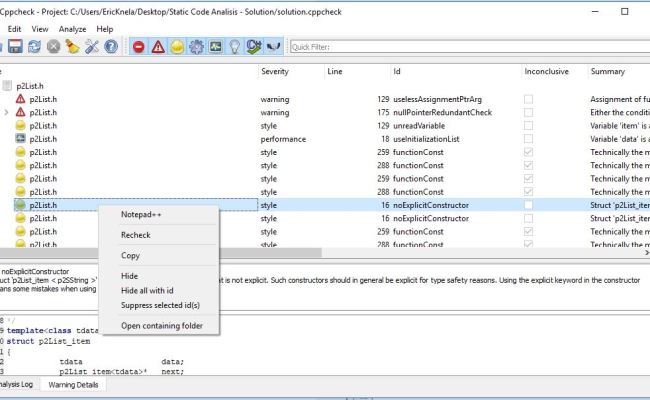Toggle Inconclusive checkbox for unreadVariable row
Screen dimensions: 650x400
pos(528,126)
